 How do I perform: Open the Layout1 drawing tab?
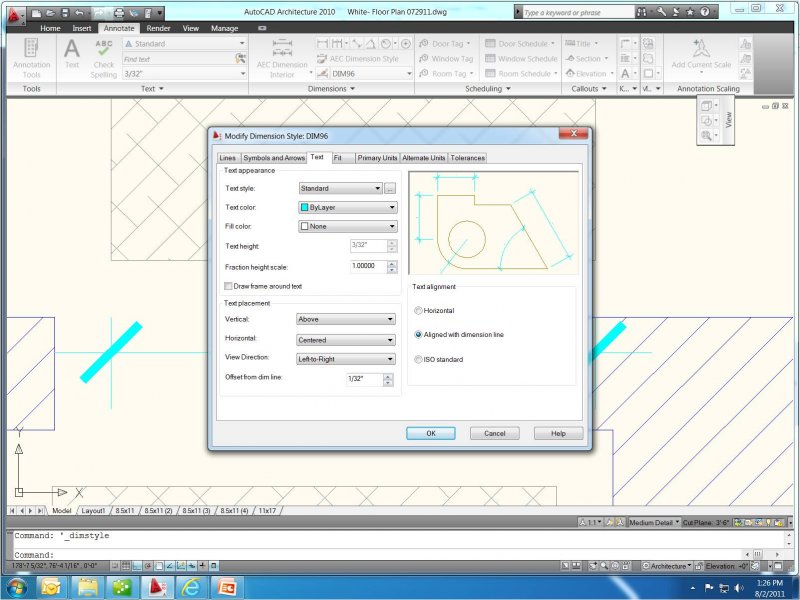[93, 511]
